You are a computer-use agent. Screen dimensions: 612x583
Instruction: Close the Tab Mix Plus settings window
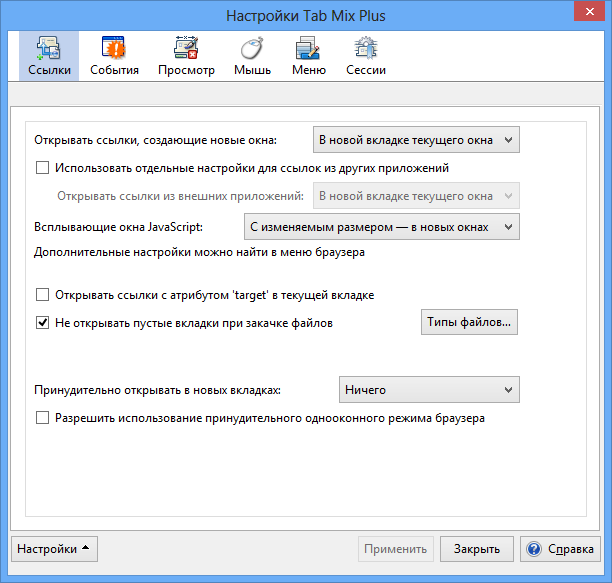tap(589, 11)
